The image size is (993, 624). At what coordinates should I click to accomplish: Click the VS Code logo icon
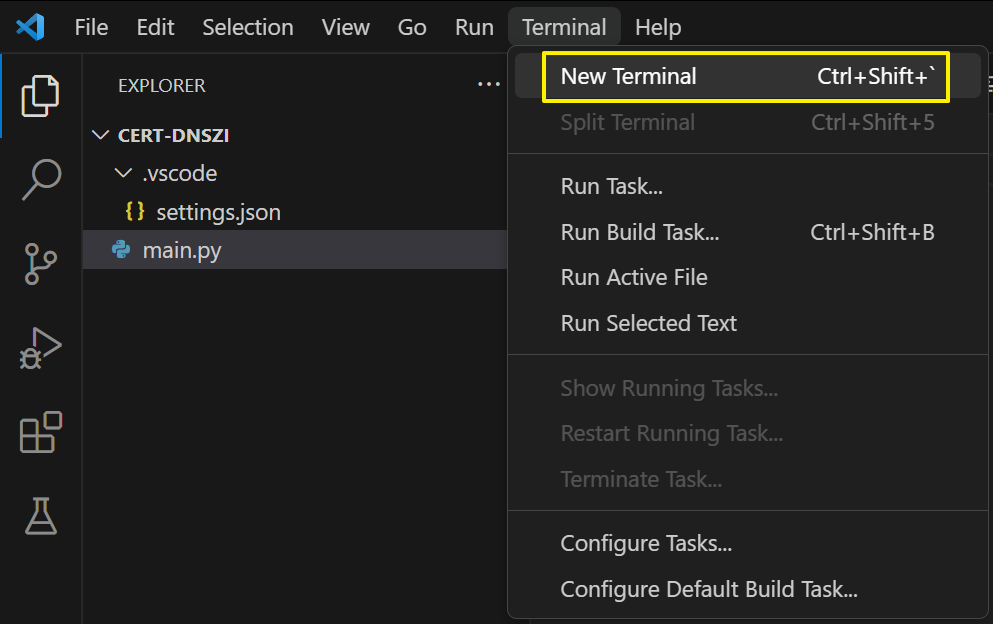click(x=30, y=27)
